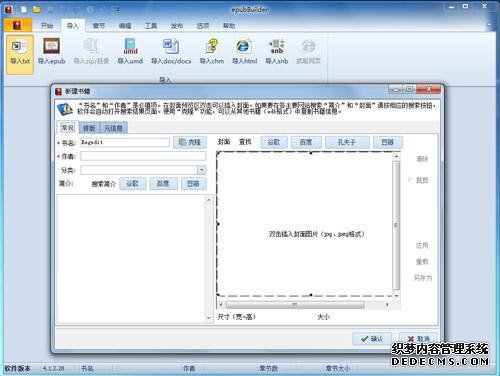This screenshot has height=376, width=500.
Task: Expand the 分类 category dropdown arrow
Action: (x=201, y=170)
